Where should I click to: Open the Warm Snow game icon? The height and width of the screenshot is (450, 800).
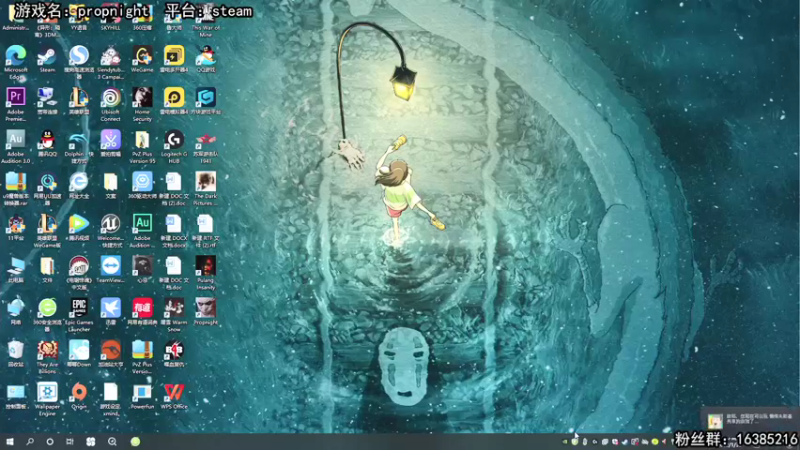tap(174, 315)
